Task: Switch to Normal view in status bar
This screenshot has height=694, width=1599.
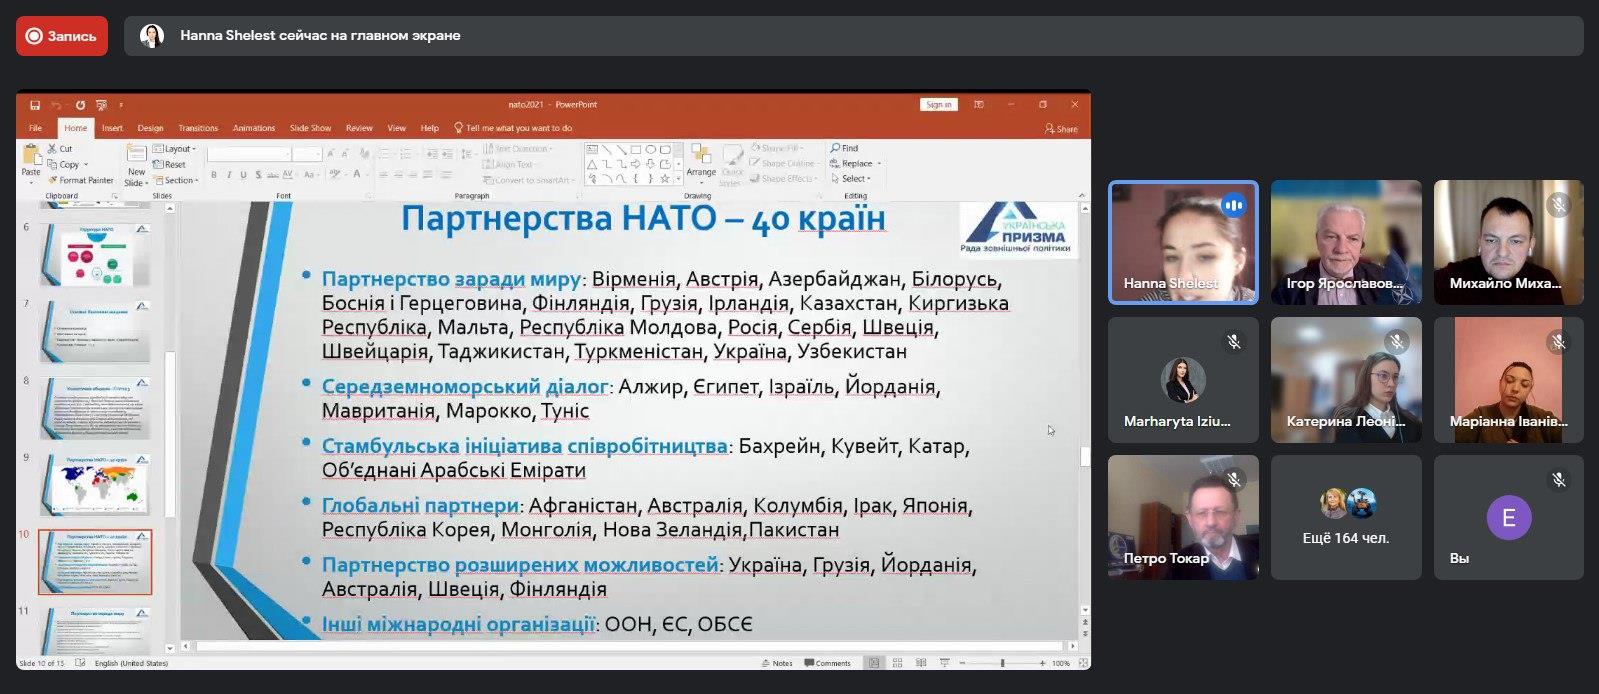Action: (875, 663)
